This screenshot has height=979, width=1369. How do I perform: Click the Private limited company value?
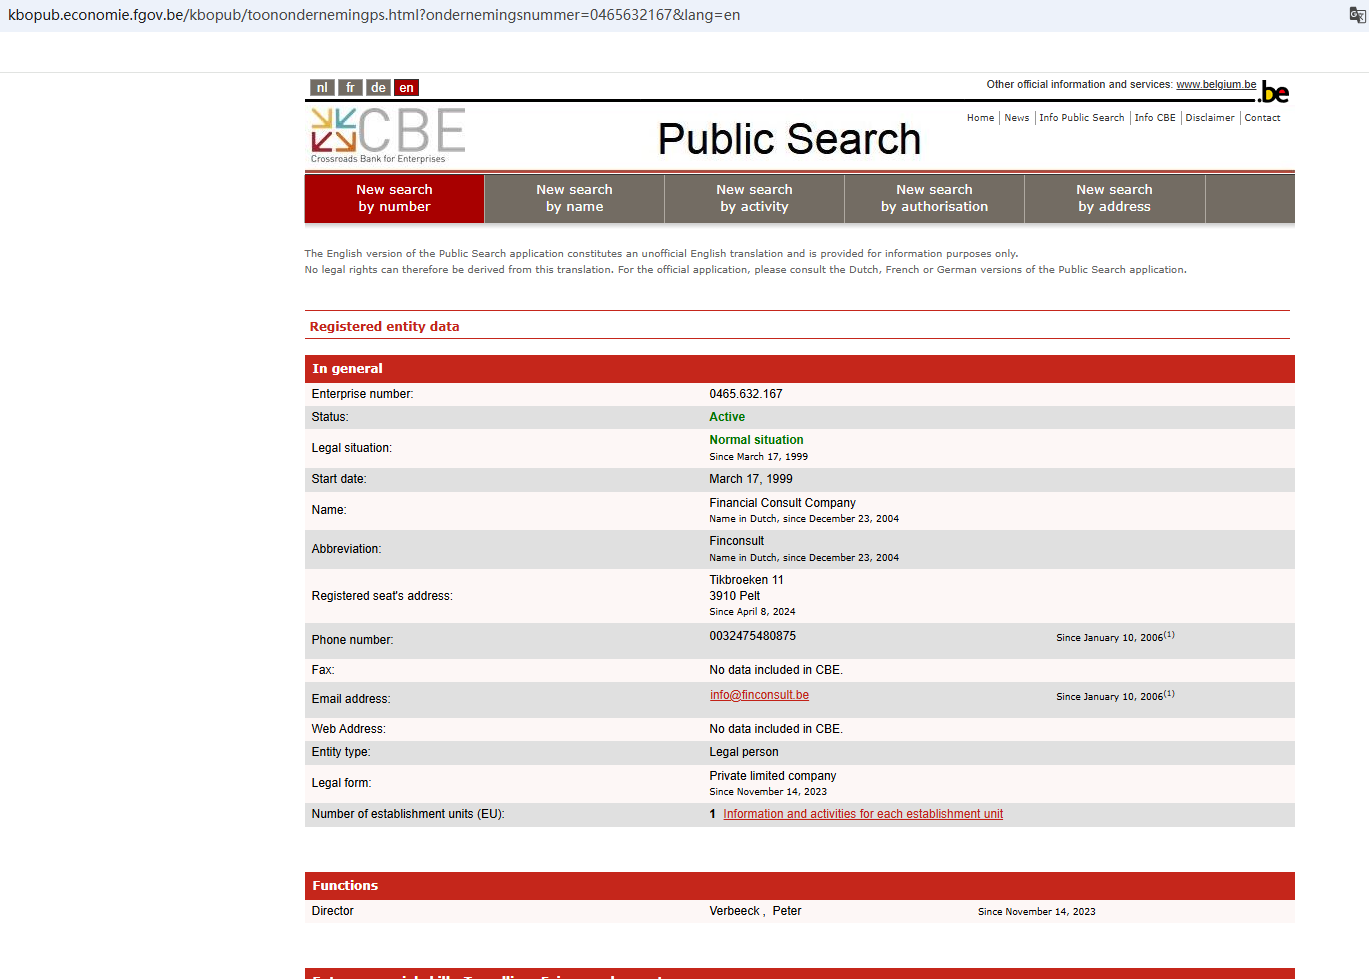pos(773,776)
